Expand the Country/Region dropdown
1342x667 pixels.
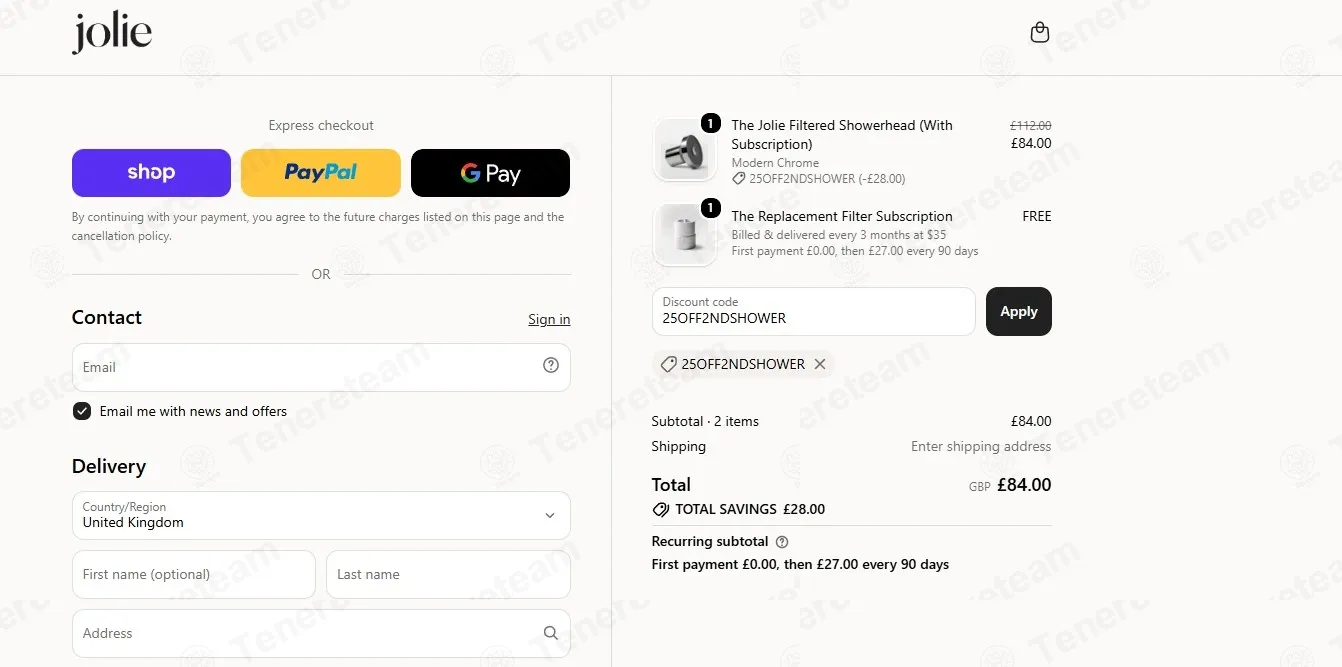(x=321, y=515)
